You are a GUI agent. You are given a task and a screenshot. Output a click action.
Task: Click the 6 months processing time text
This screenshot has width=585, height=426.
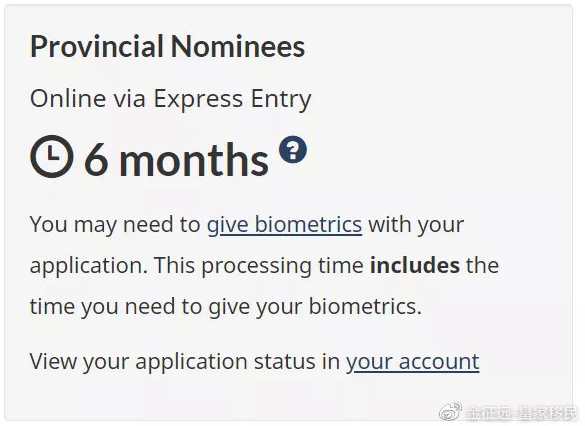176,160
